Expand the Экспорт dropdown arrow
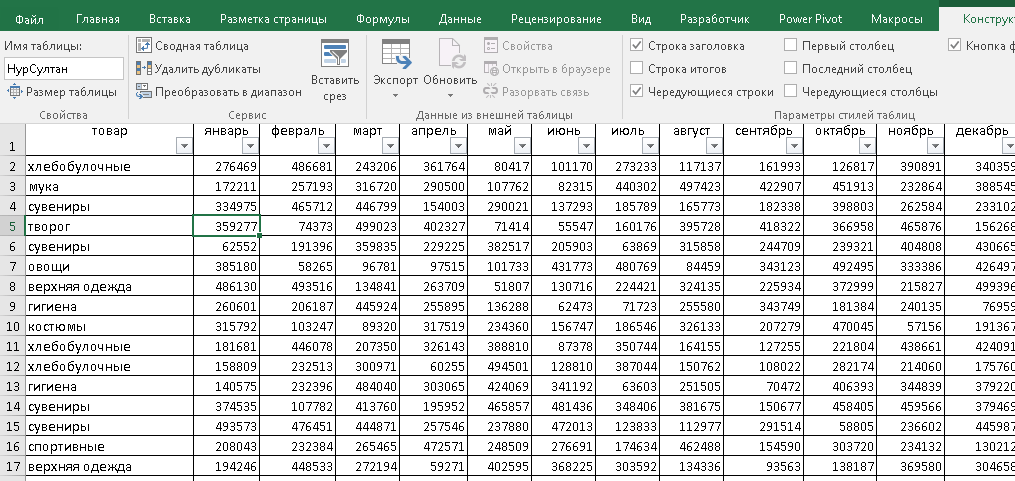 point(396,96)
